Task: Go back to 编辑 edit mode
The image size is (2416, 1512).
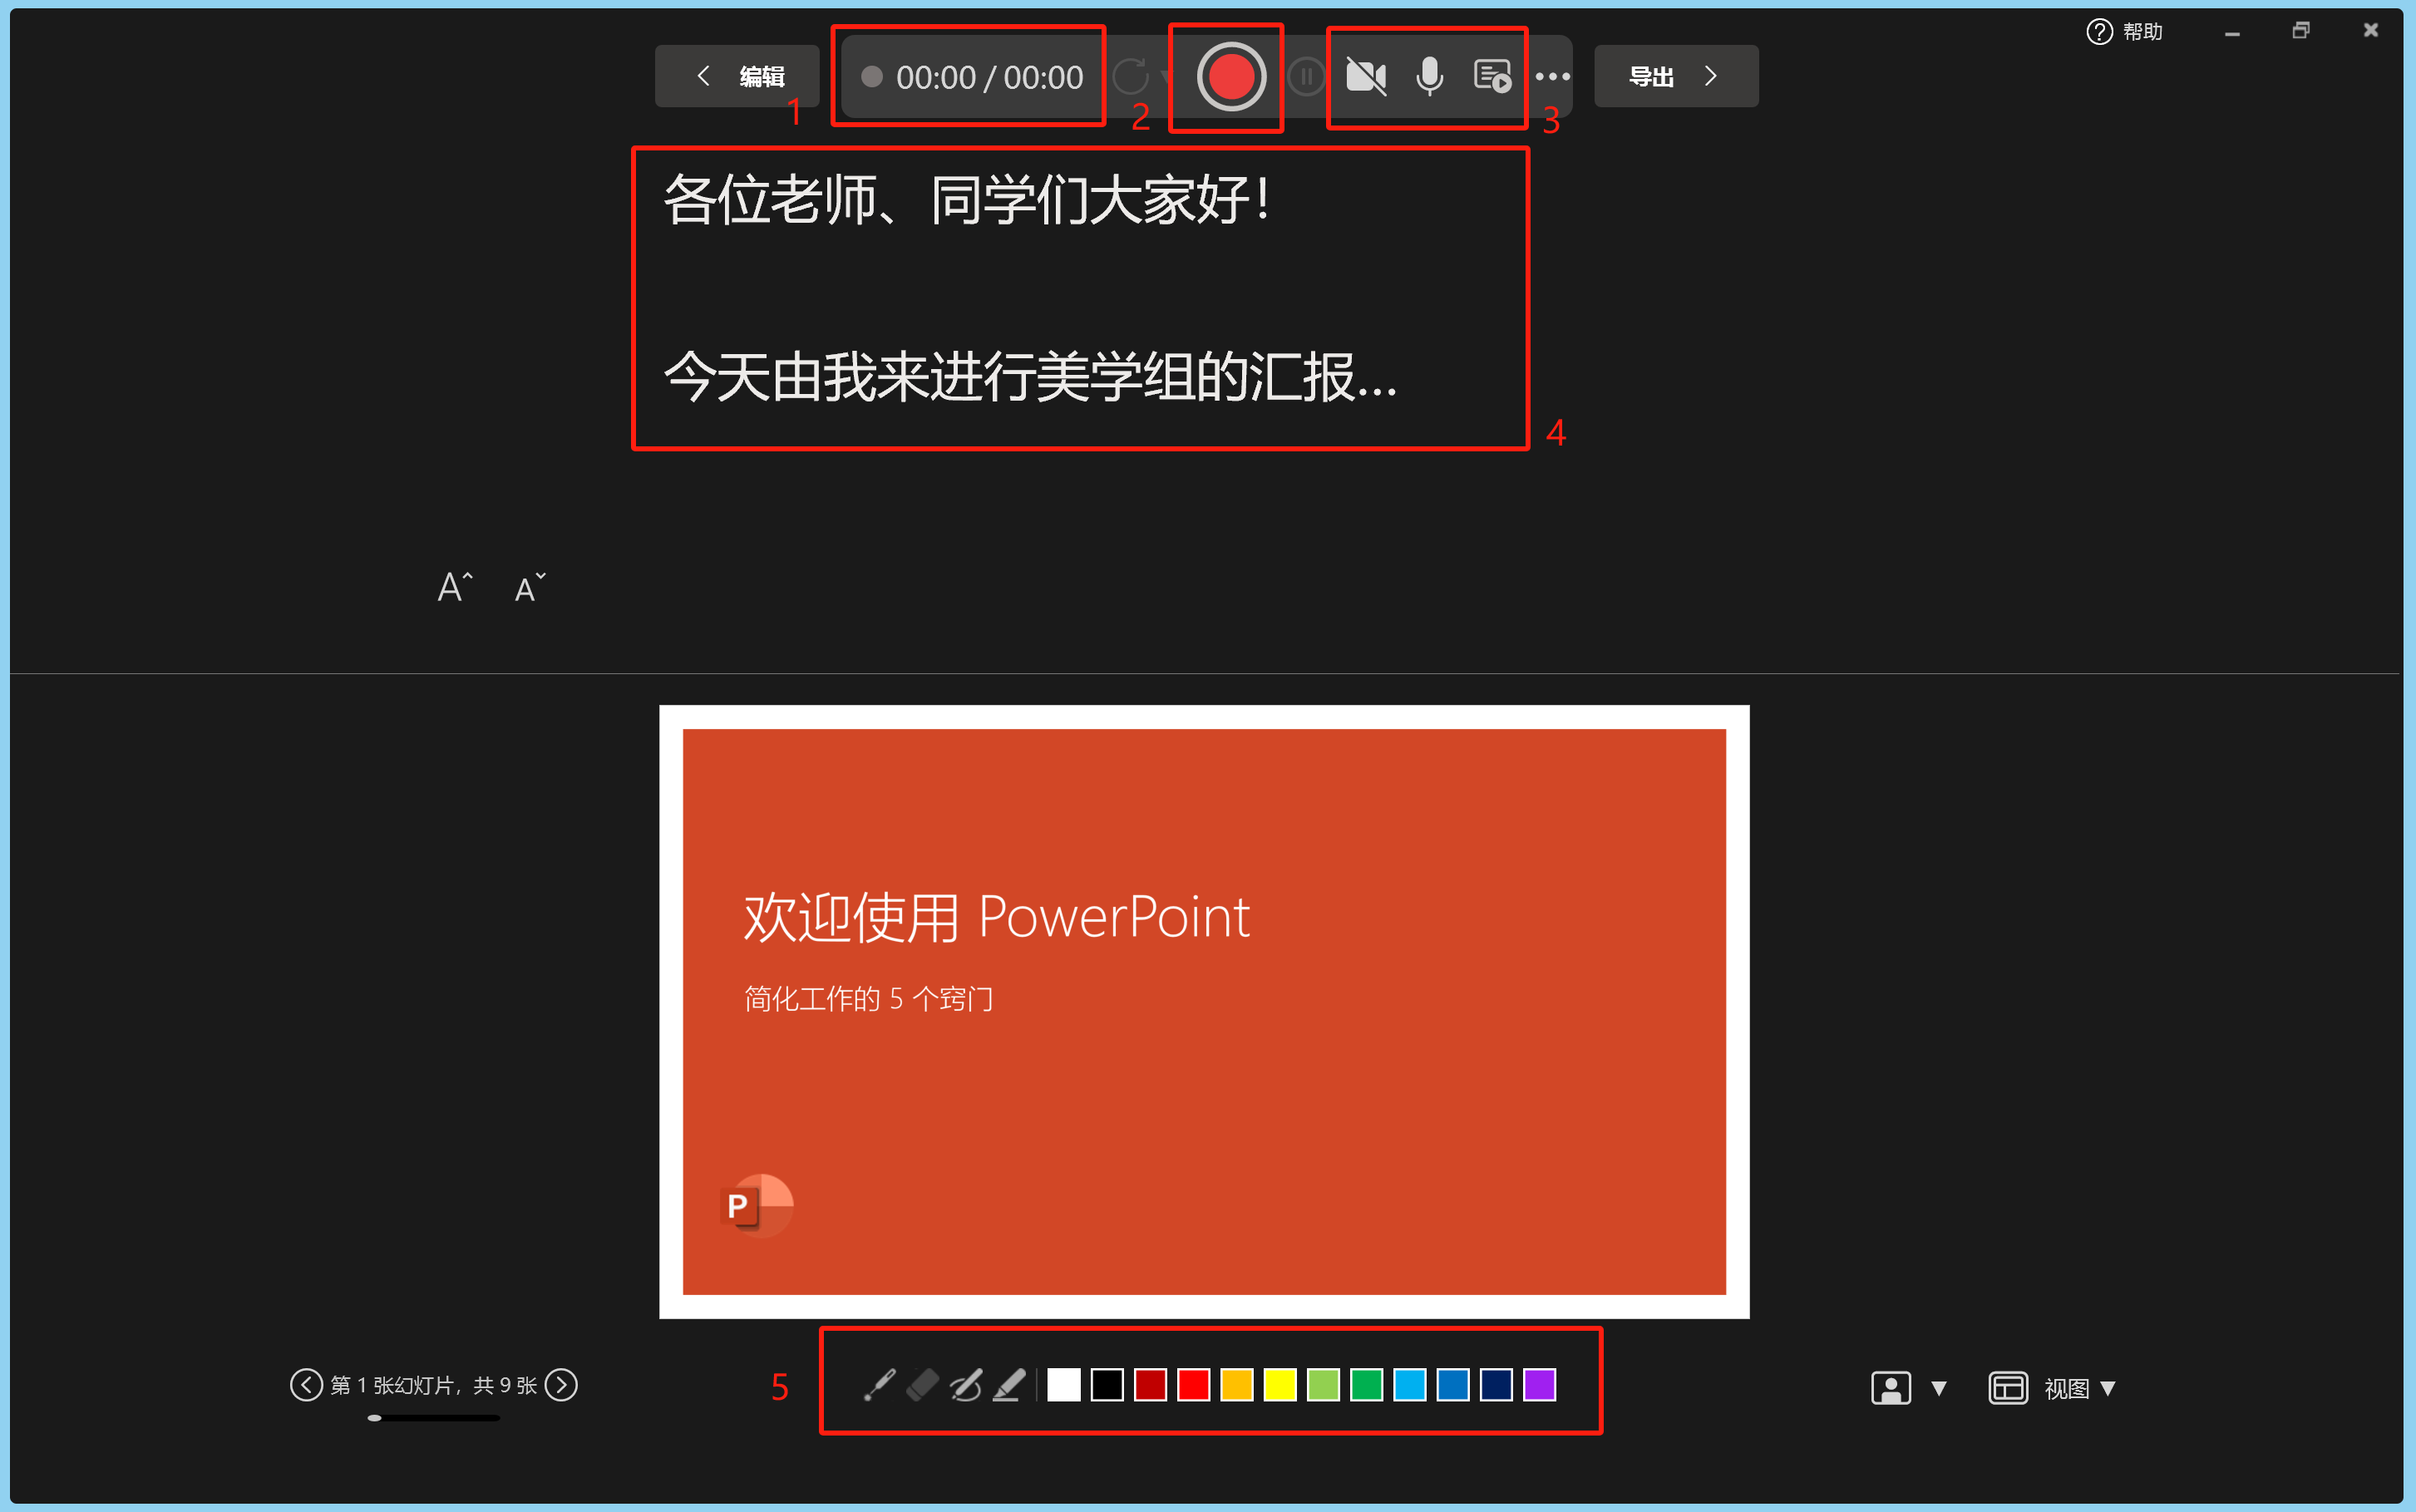Action: 738,77
